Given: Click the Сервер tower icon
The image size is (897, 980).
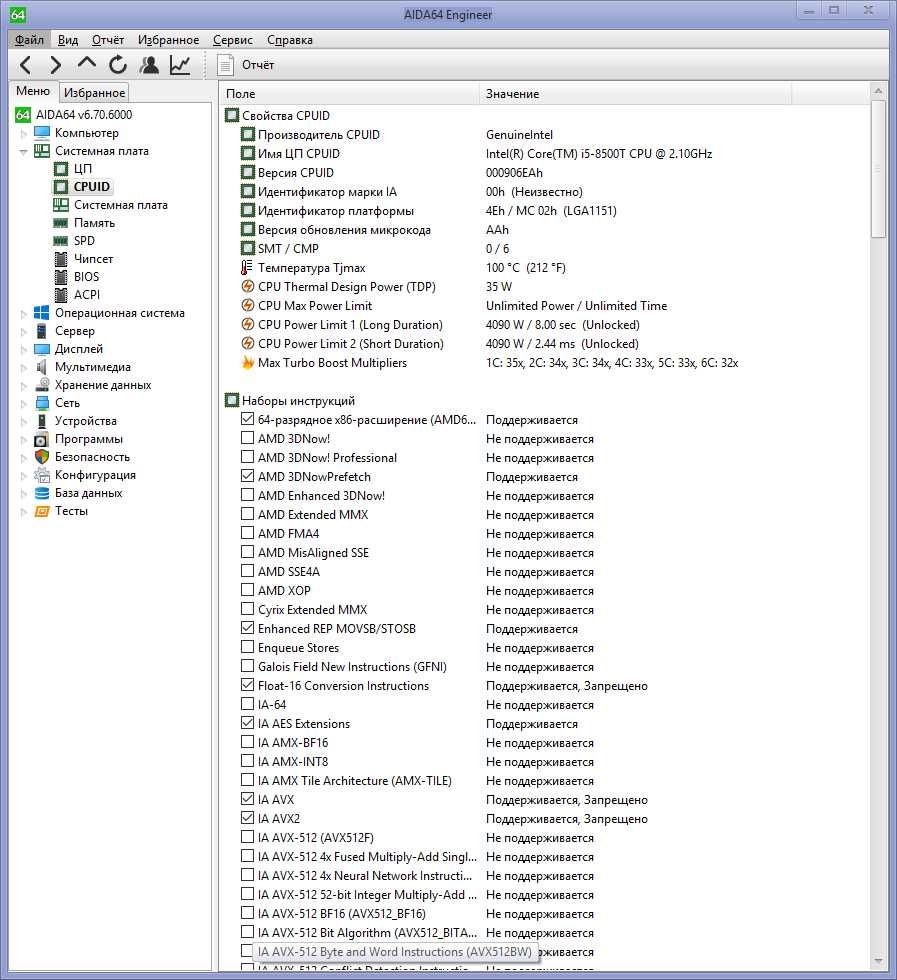Looking at the screenshot, I should click(x=42, y=331).
